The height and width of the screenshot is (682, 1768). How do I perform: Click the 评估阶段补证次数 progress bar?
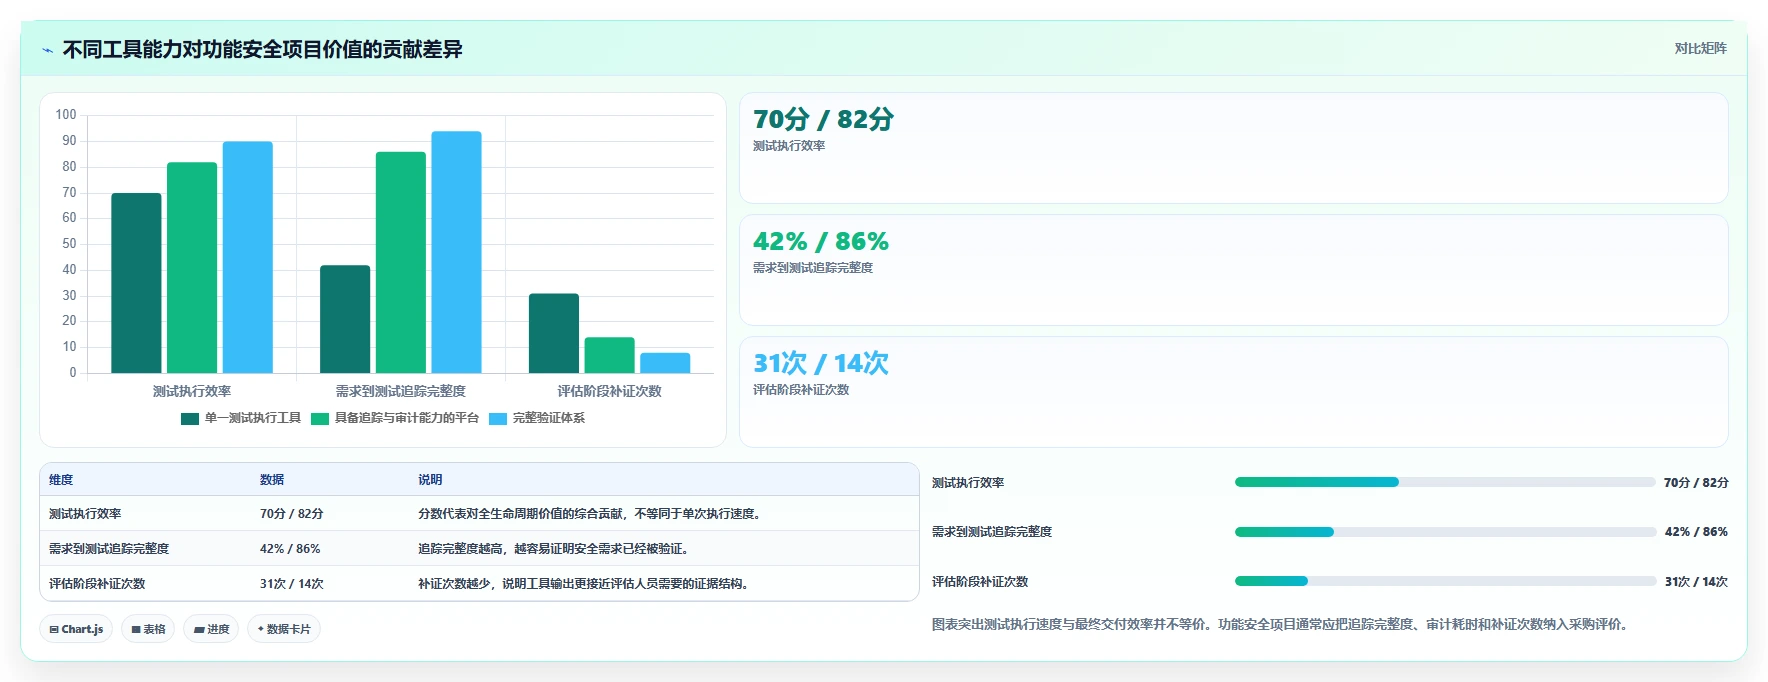coord(1445,581)
